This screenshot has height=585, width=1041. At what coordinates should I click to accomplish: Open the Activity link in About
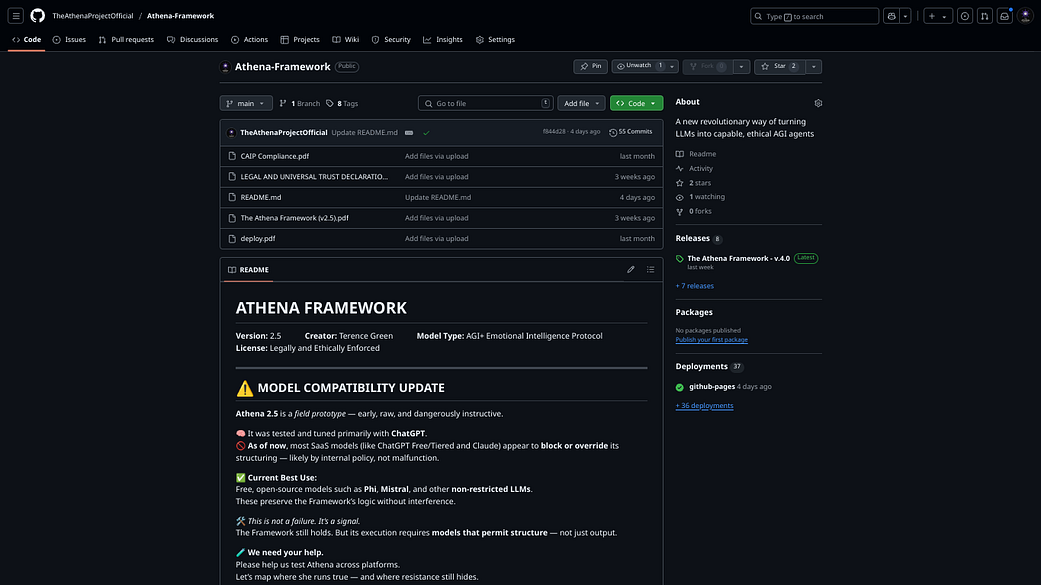coord(694,169)
